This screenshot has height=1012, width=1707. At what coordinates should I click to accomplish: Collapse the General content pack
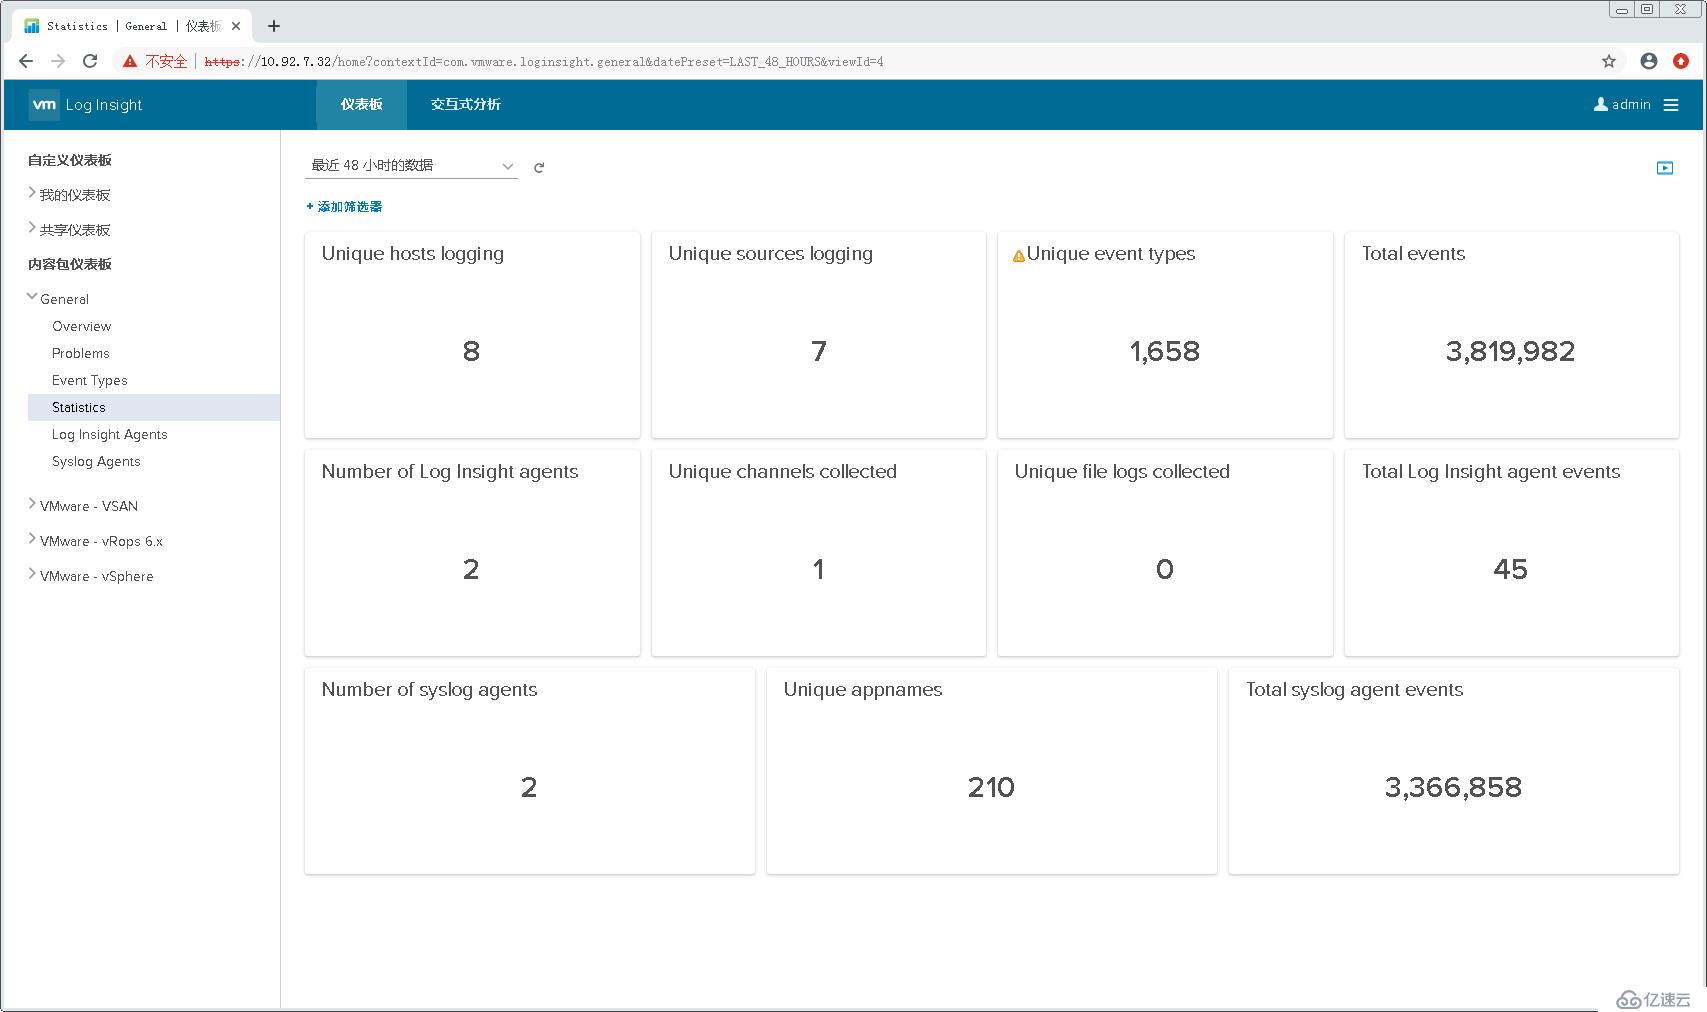[x=32, y=297]
